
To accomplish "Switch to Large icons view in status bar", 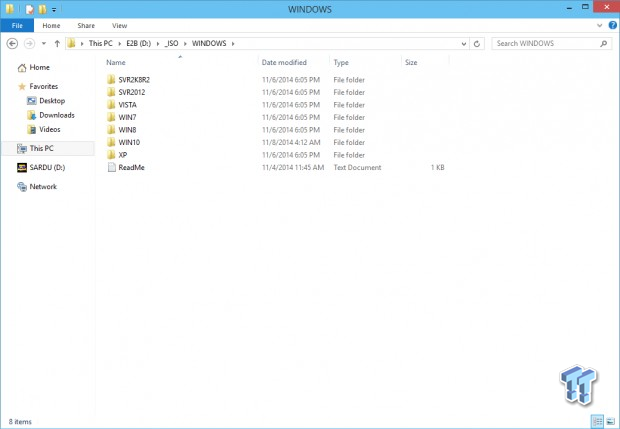I will tap(610, 421).
